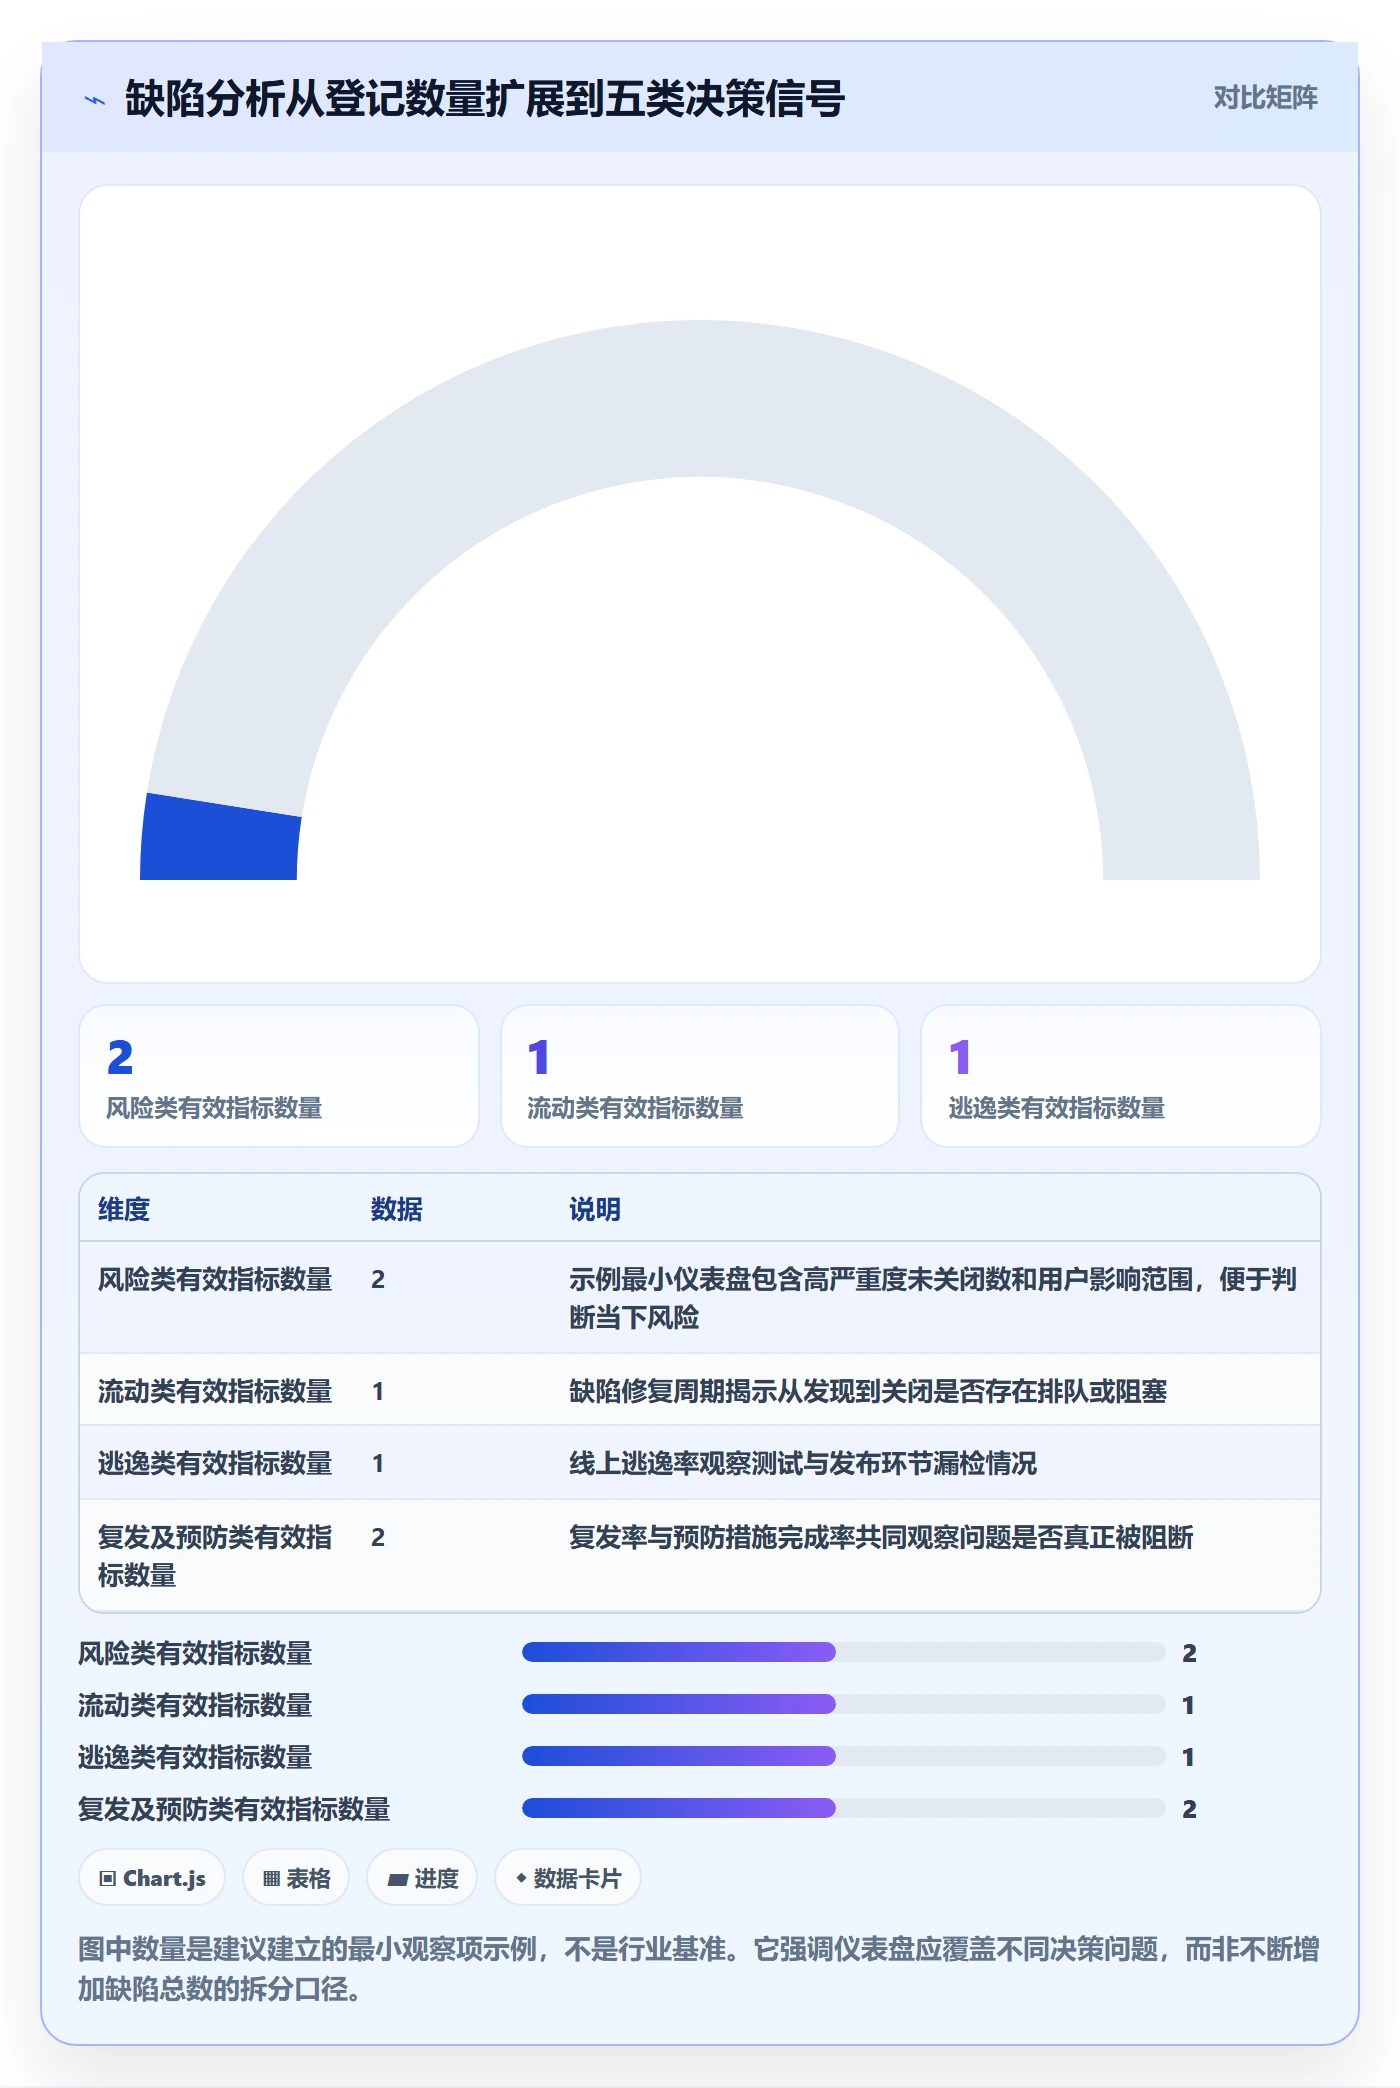Click the 流动类有效指标数量 progress bar
The height and width of the screenshot is (2088, 1400).
pyautogui.click(x=844, y=1704)
